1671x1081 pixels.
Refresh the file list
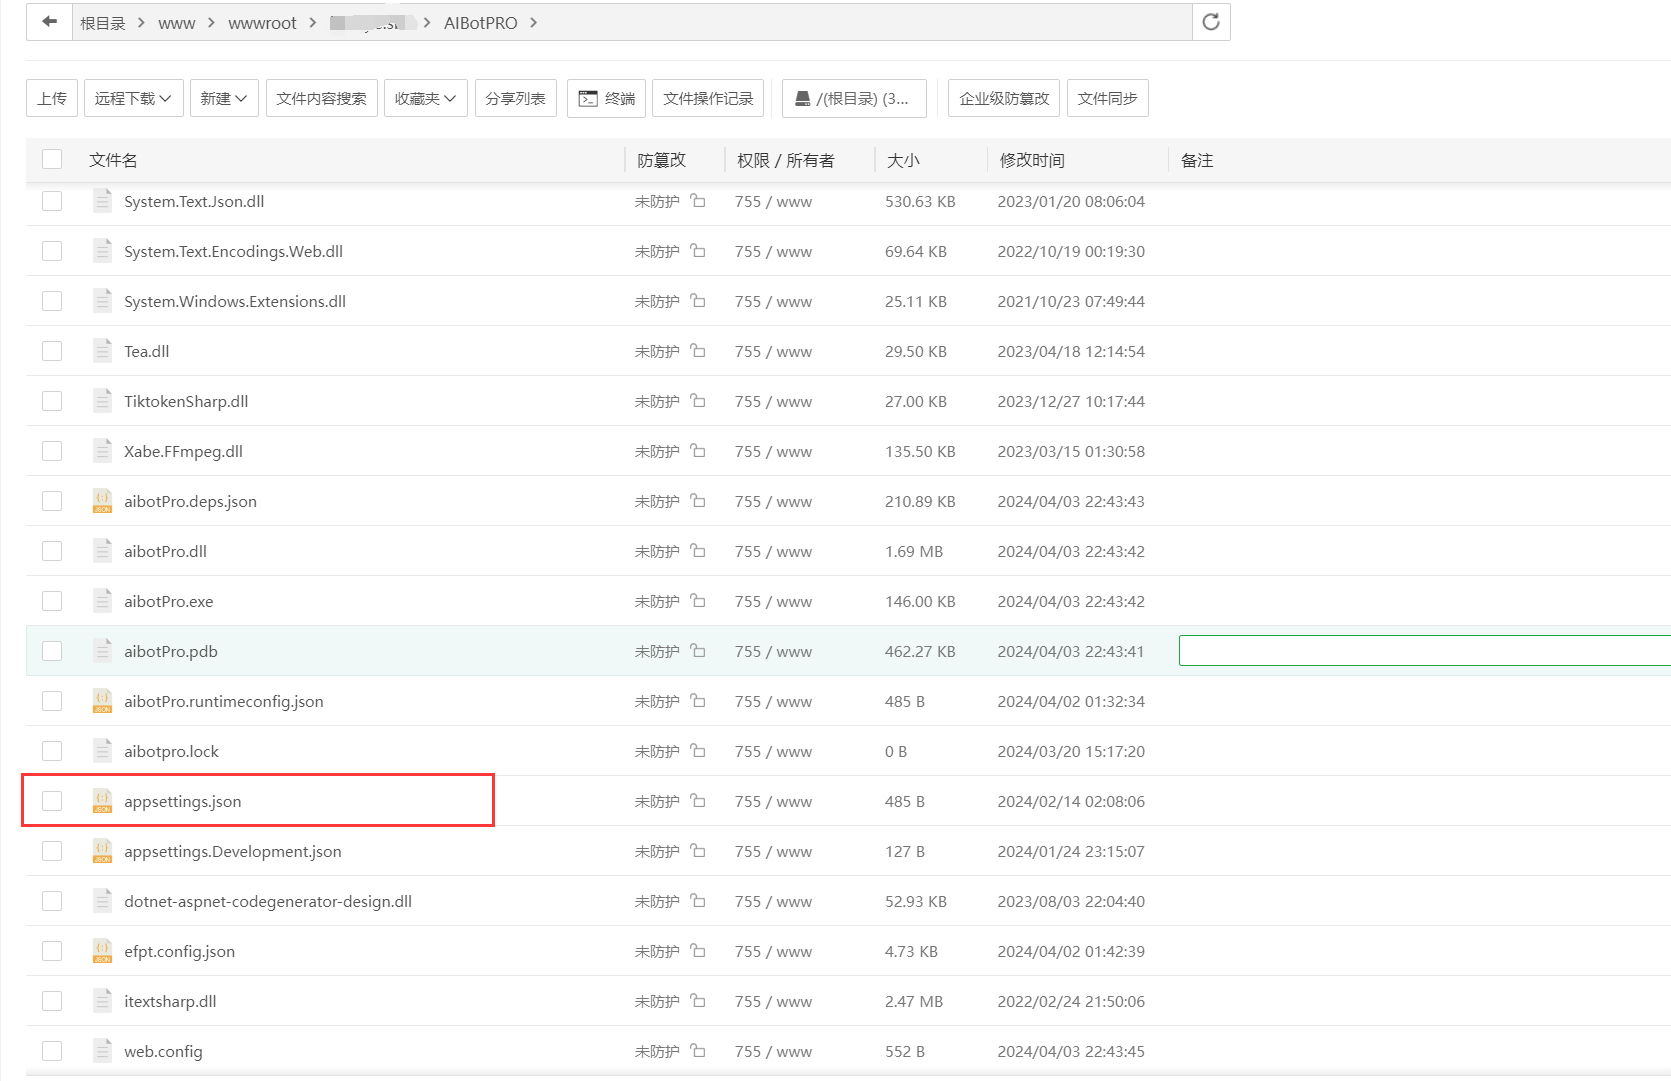(1210, 22)
